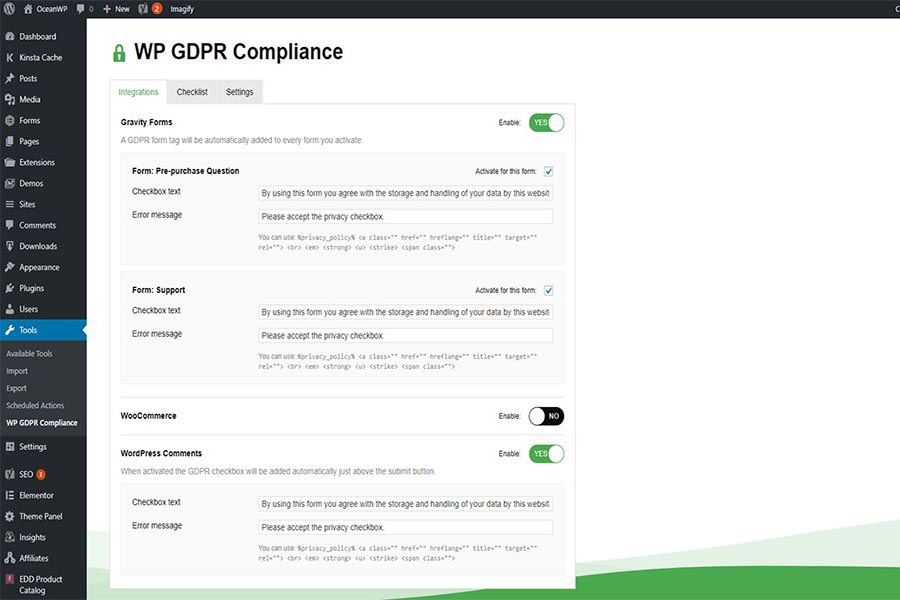Click the Extensions sidebar icon
The height and width of the screenshot is (600, 900).
point(10,162)
